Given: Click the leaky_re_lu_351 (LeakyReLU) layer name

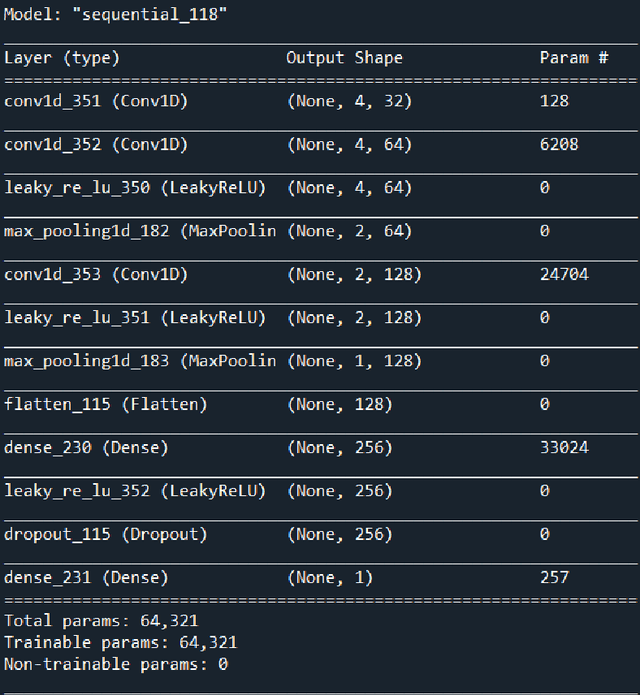Looking at the screenshot, I should (135, 317).
